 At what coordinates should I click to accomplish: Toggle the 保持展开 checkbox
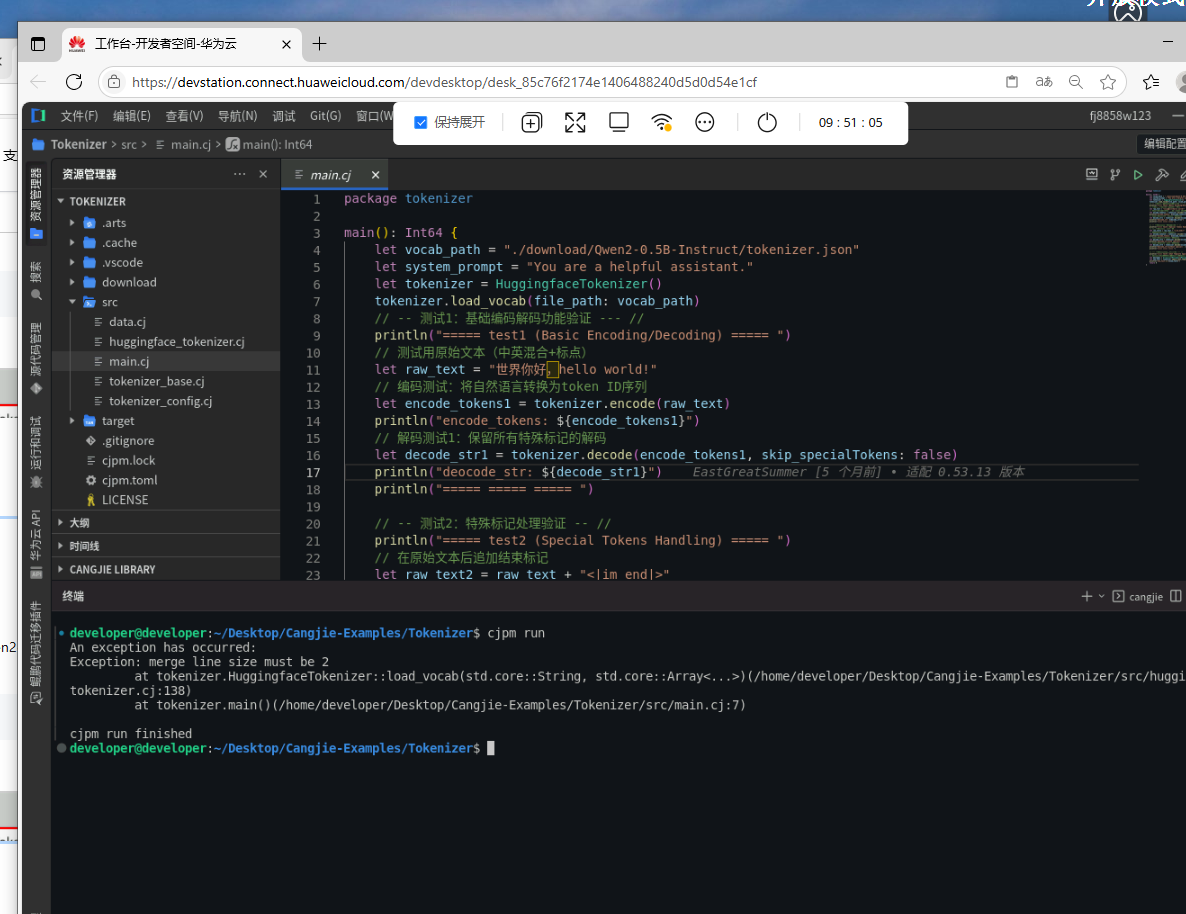point(421,123)
